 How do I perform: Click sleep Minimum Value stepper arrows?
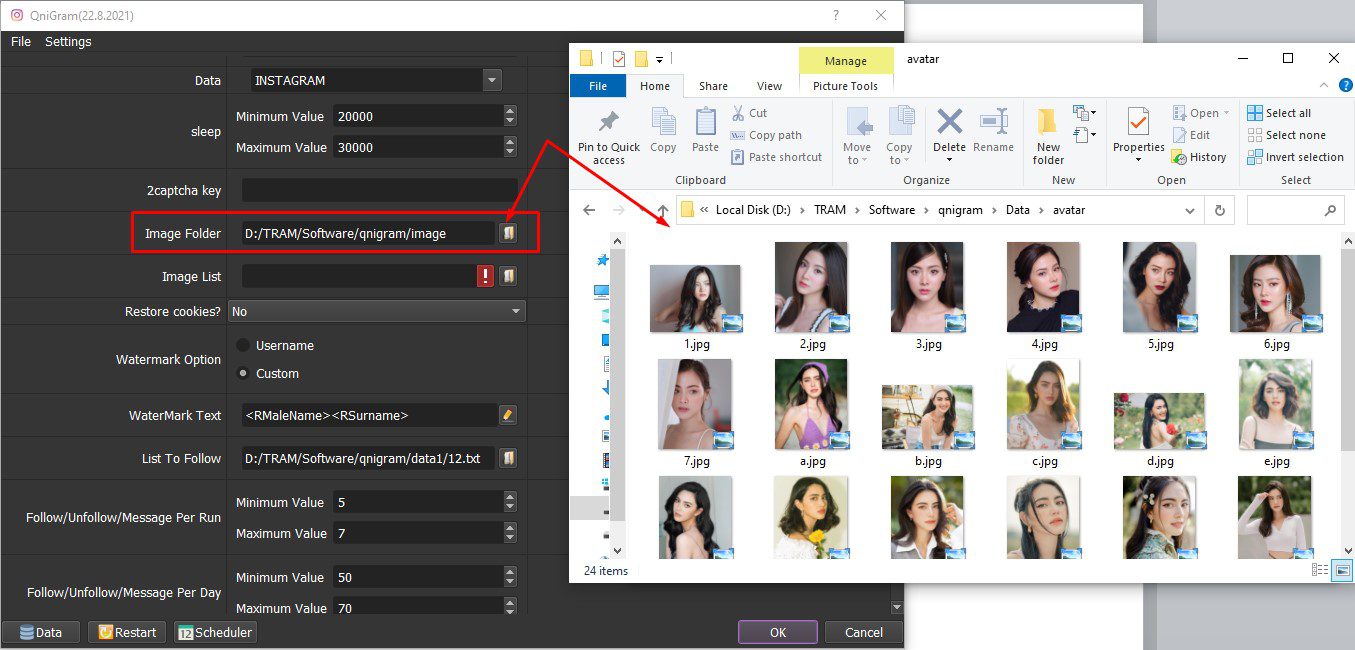[x=510, y=116]
